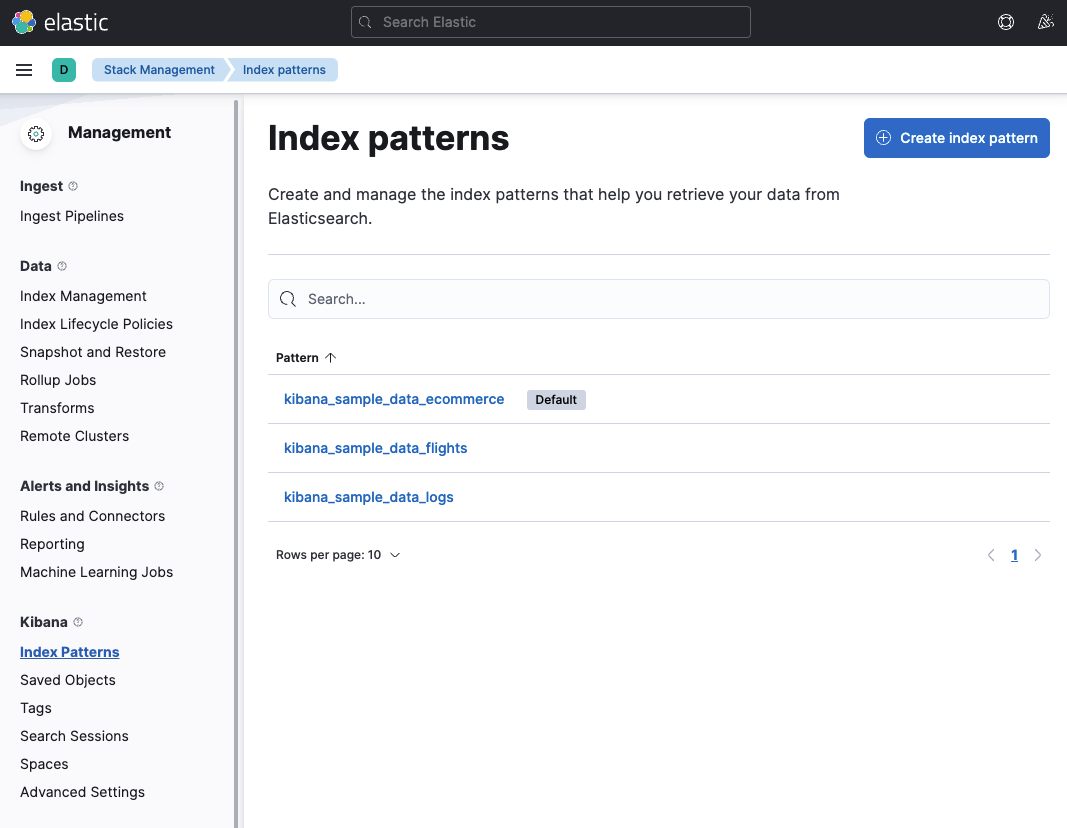Open Saved Objects
This screenshot has width=1067, height=828.
coord(68,680)
